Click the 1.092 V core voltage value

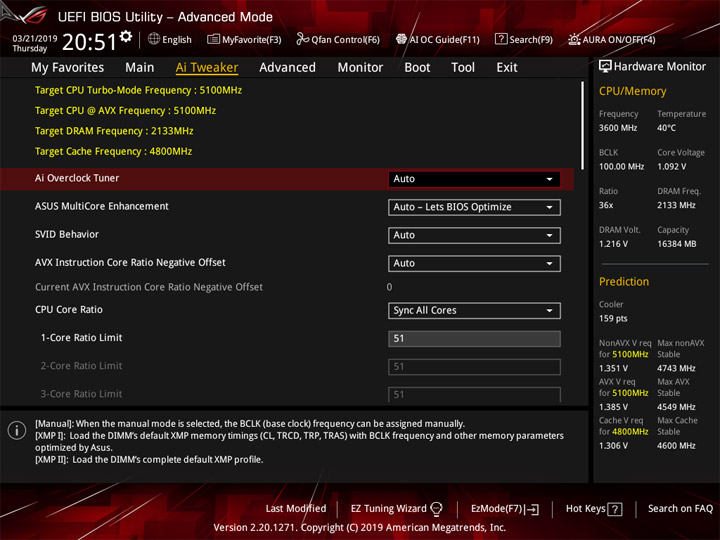click(671, 166)
